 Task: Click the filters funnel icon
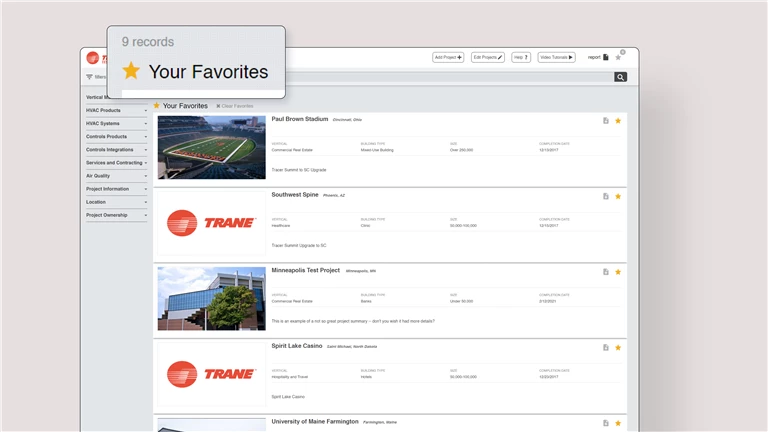(89, 77)
